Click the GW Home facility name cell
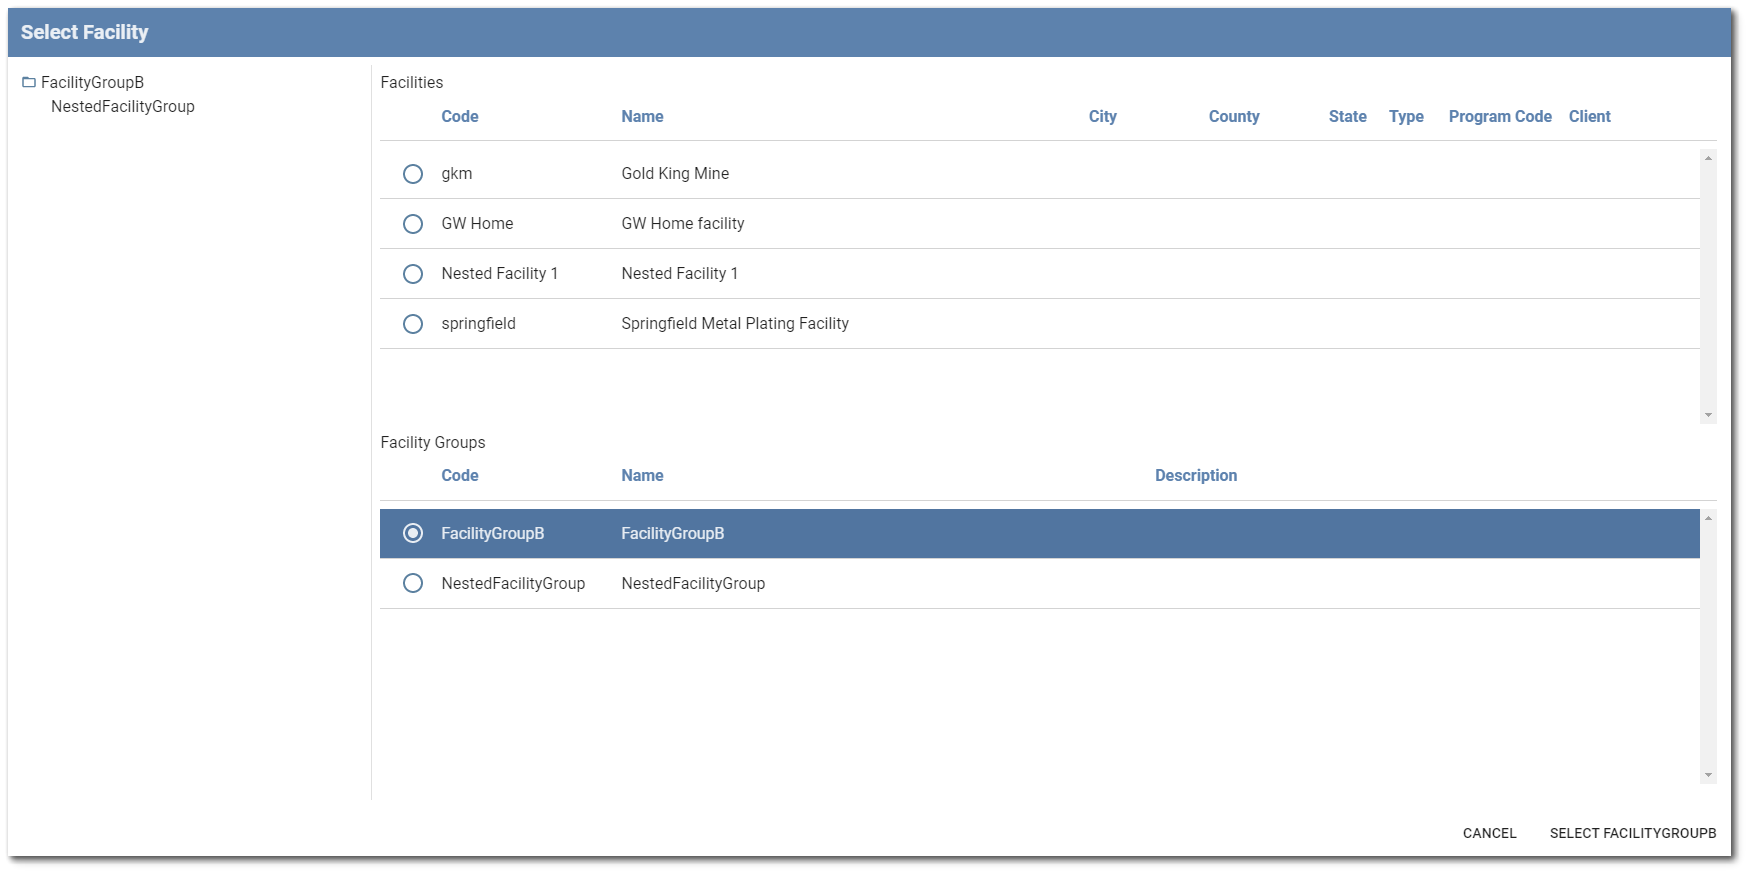 click(x=683, y=224)
